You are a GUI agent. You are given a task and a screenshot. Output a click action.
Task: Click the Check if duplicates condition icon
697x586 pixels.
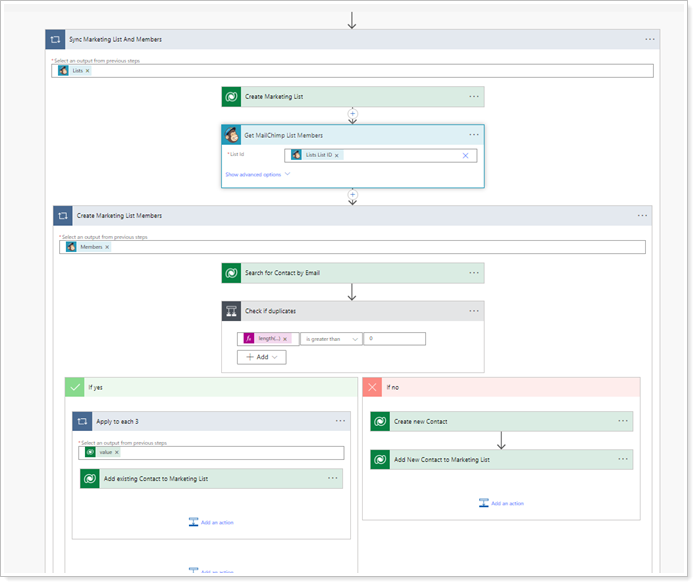click(231, 311)
